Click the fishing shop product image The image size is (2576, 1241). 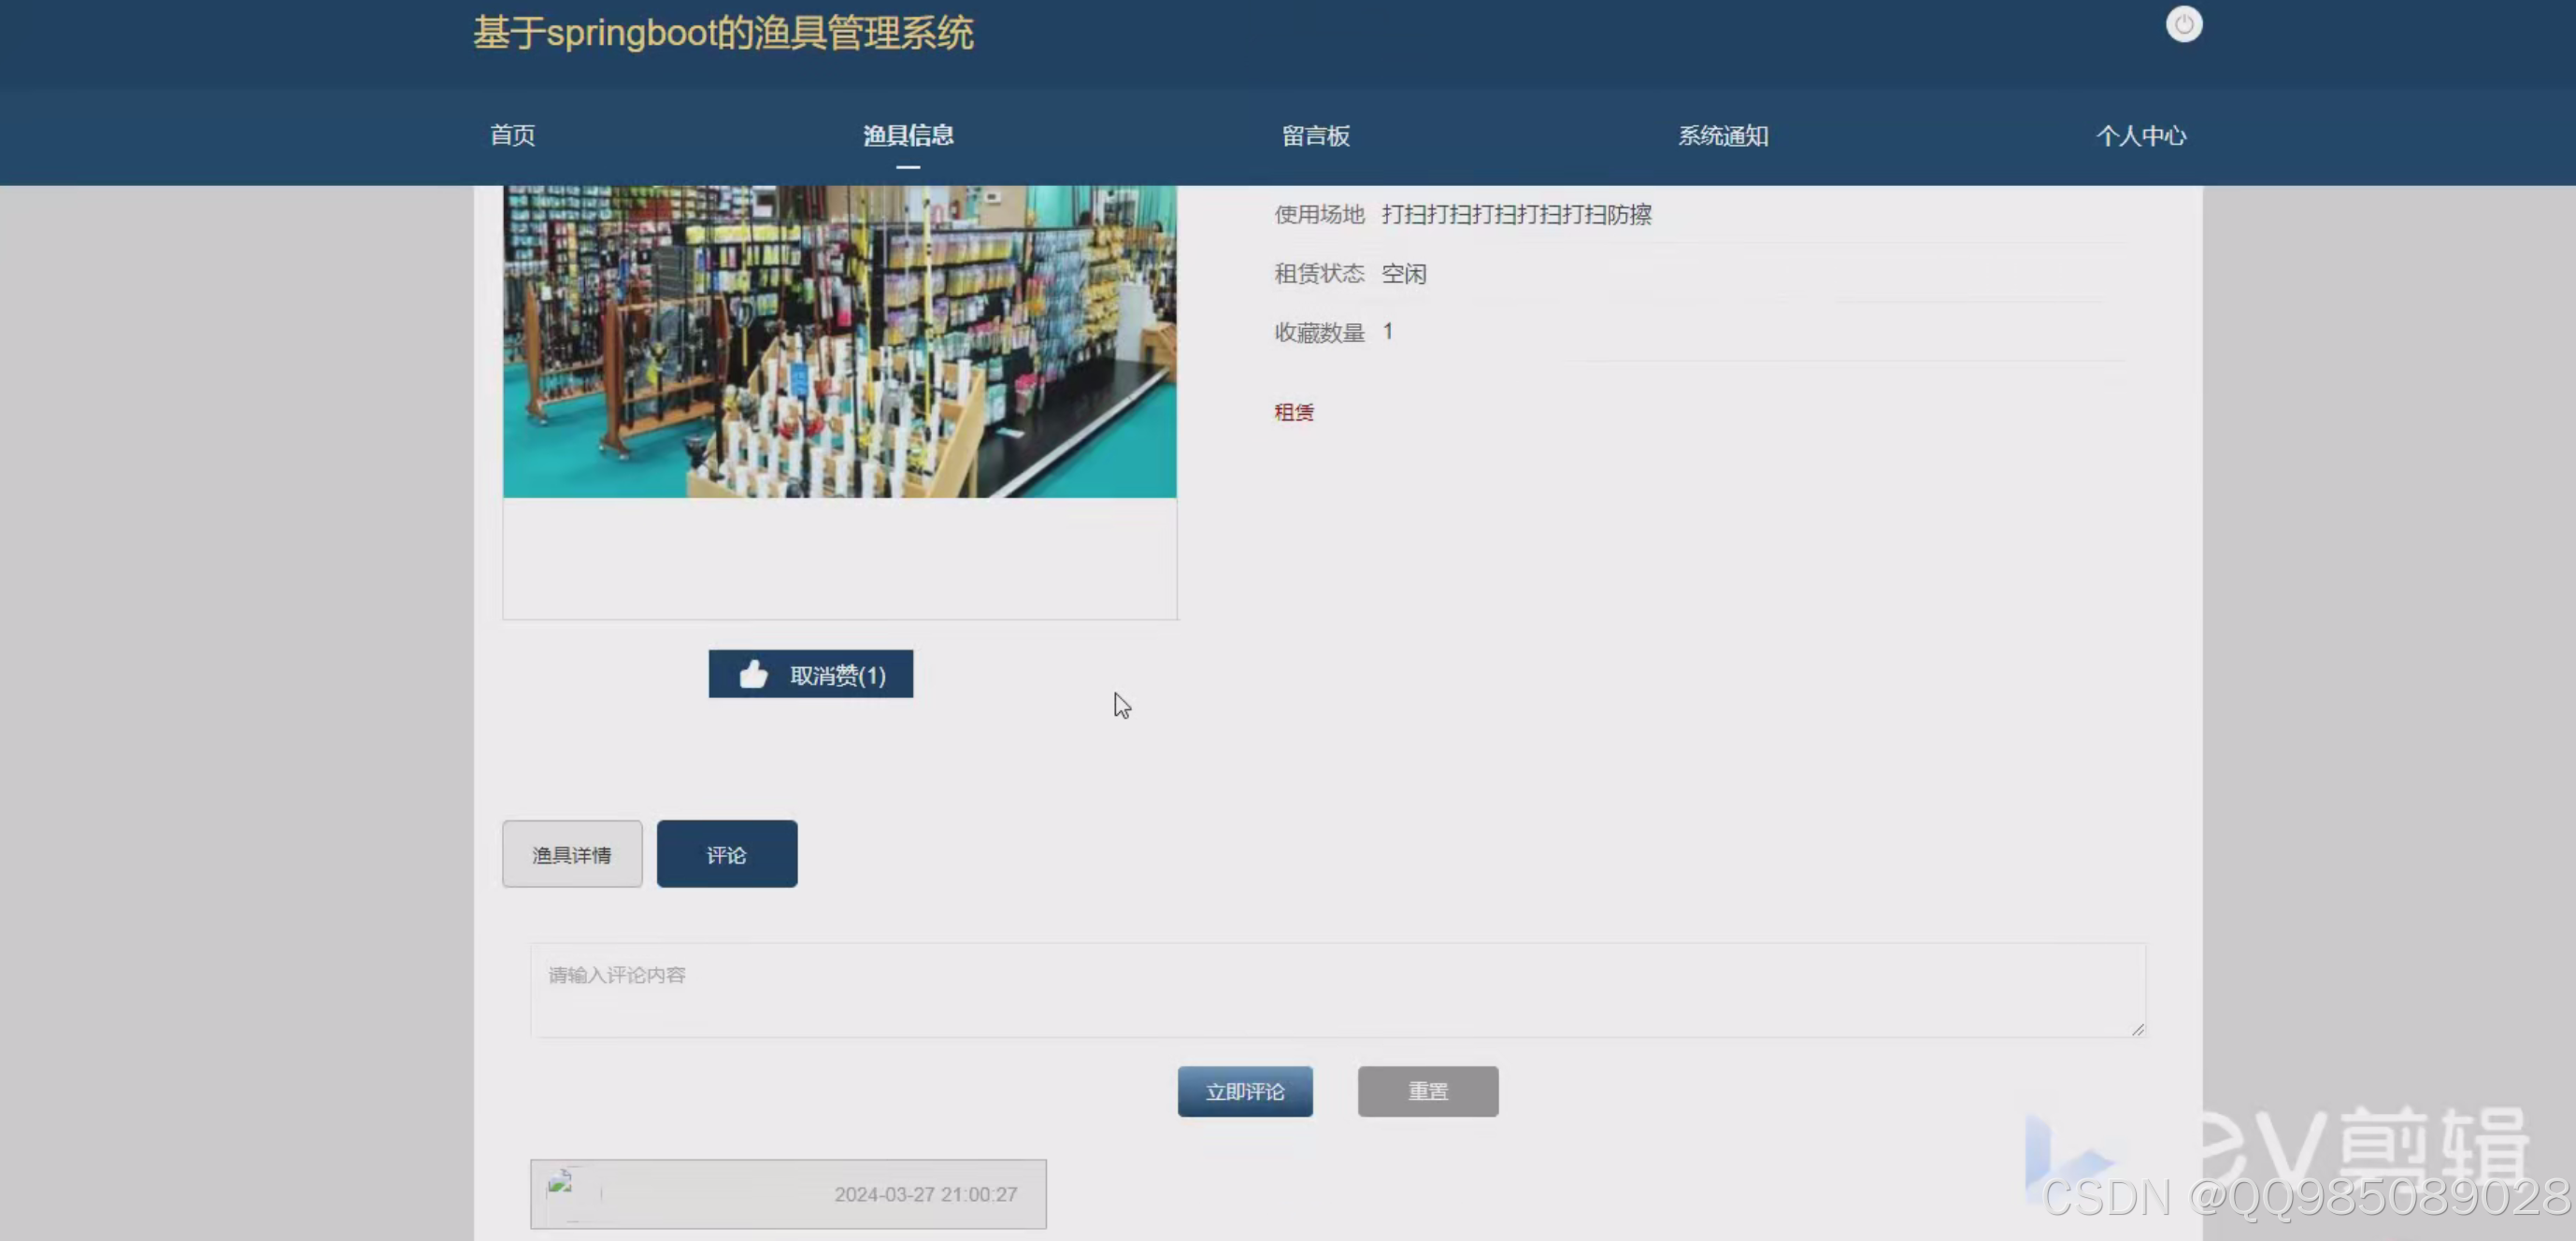tap(839, 340)
